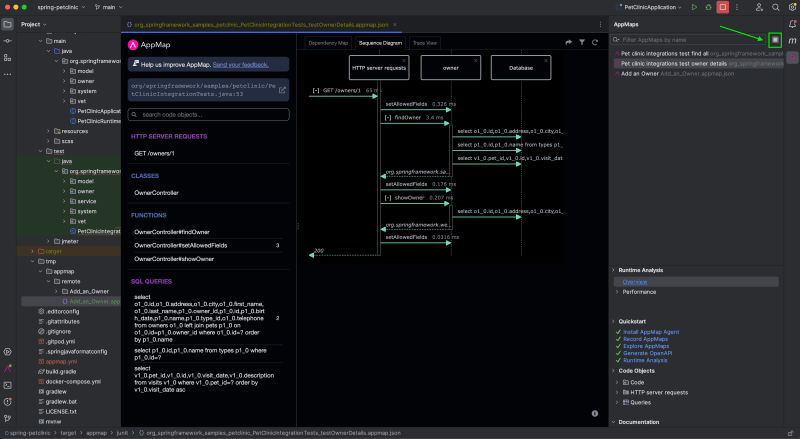The height and width of the screenshot is (439, 800).
Task: Open the Terminal tool window icon
Action: click(x=8, y=385)
